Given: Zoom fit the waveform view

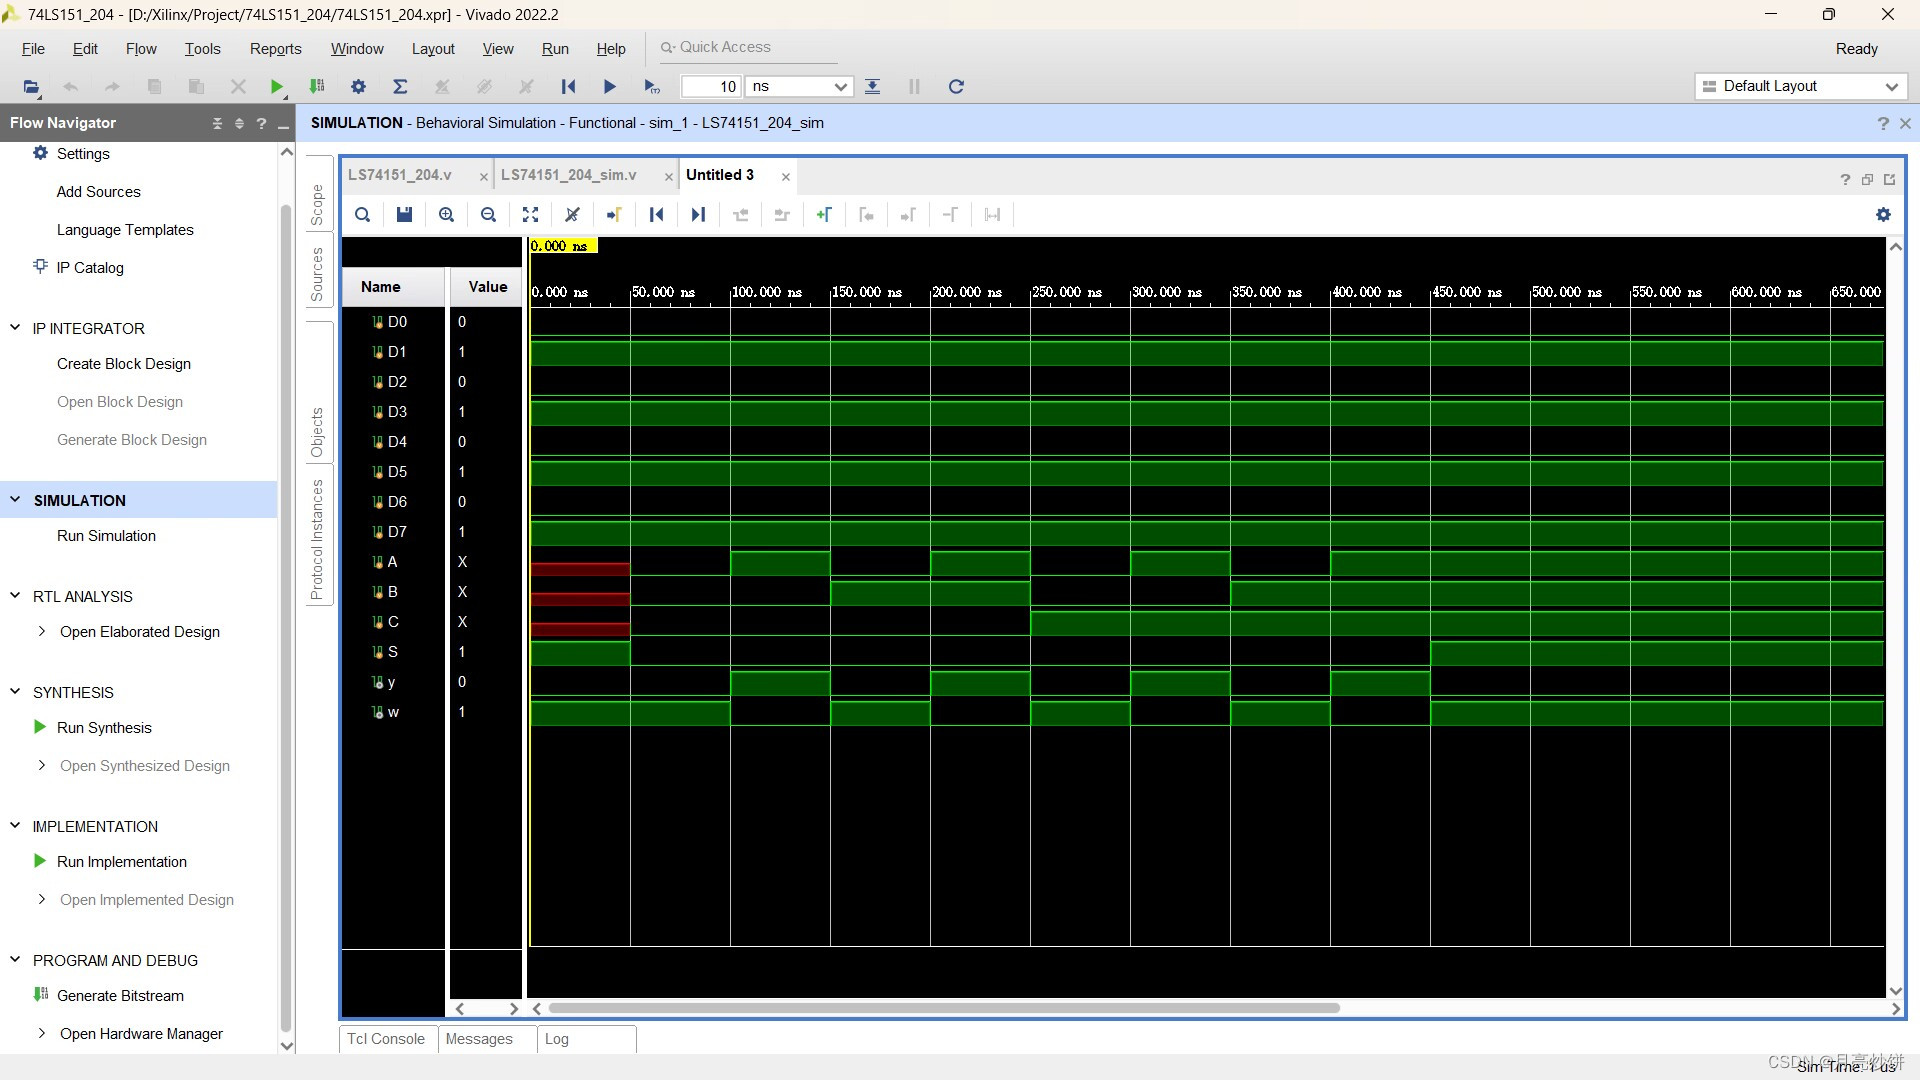Looking at the screenshot, I should [530, 215].
